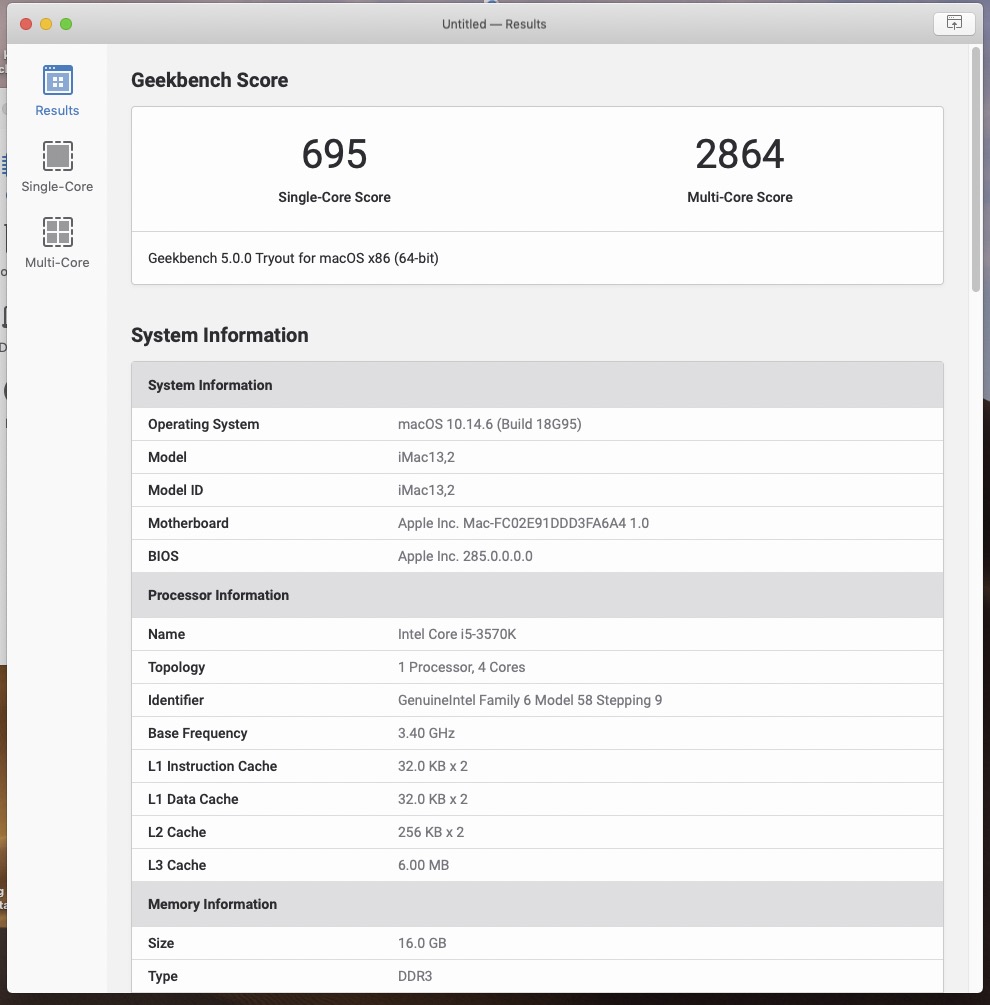Click the Motherboard value Mac-FC02E91DDD3FA6A4
990x1005 pixels.
click(524, 523)
